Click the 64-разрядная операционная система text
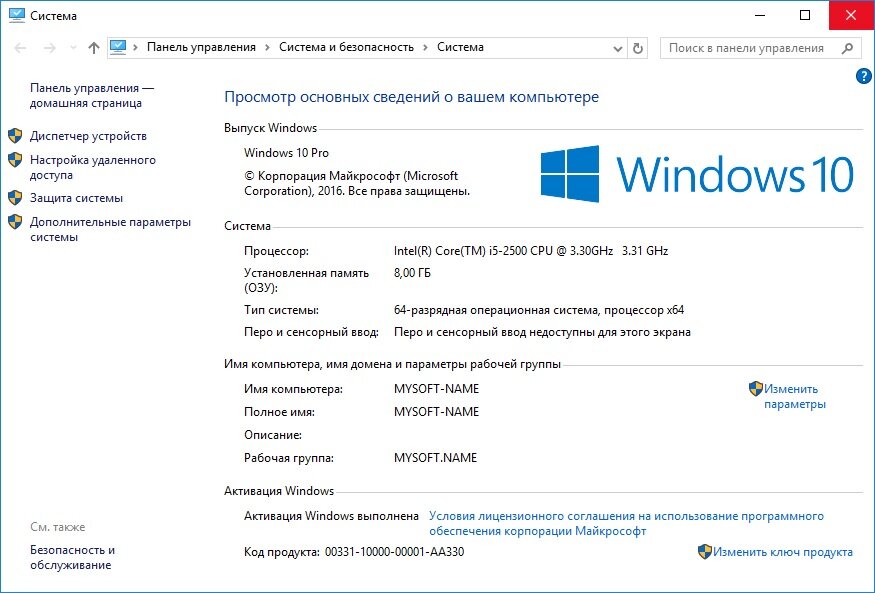Viewport: 875px width, 593px height. [539, 310]
